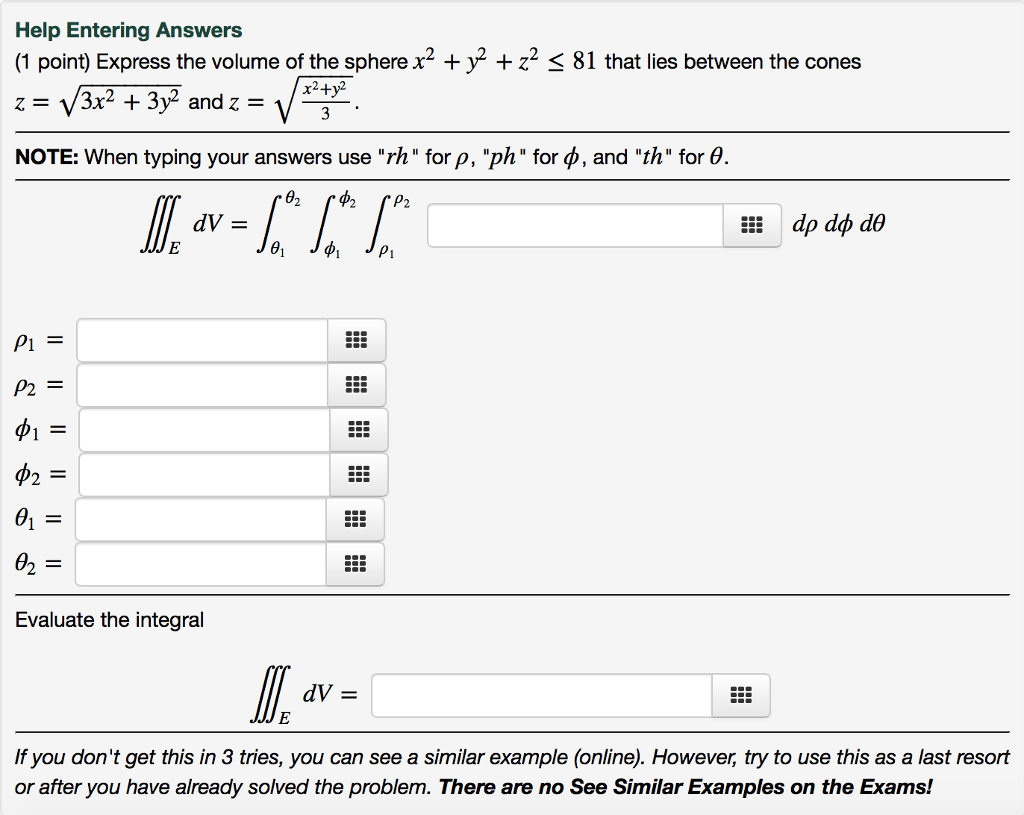Place cursor in the θ2 field
Image resolution: width=1024 pixels, height=815 pixels.
point(200,564)
